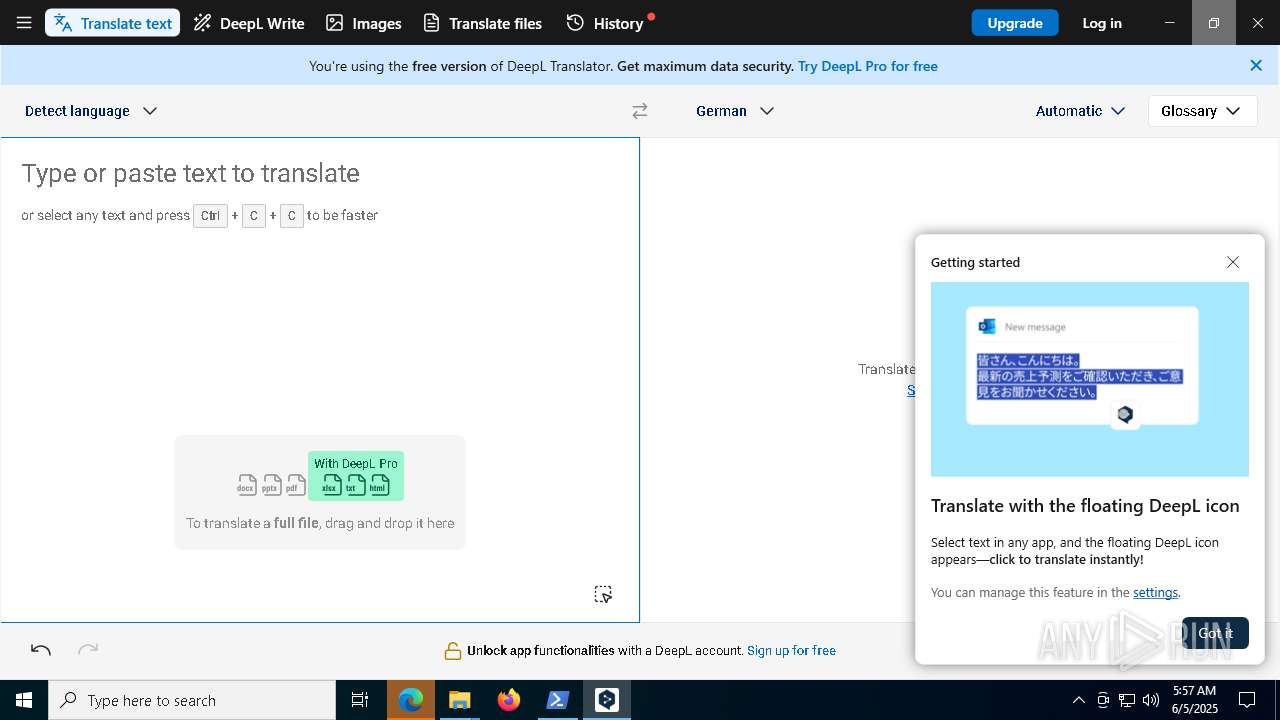Viewport: 1280px width, 720px height.
Task: Follow Try DeepL Pro for free link
Action: [x=868, y=66]
